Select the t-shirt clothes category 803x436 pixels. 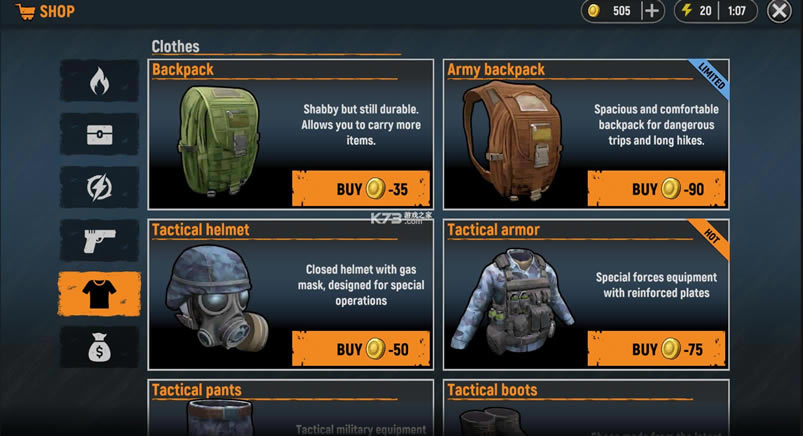pyautogui.click(x=99, y=294)
